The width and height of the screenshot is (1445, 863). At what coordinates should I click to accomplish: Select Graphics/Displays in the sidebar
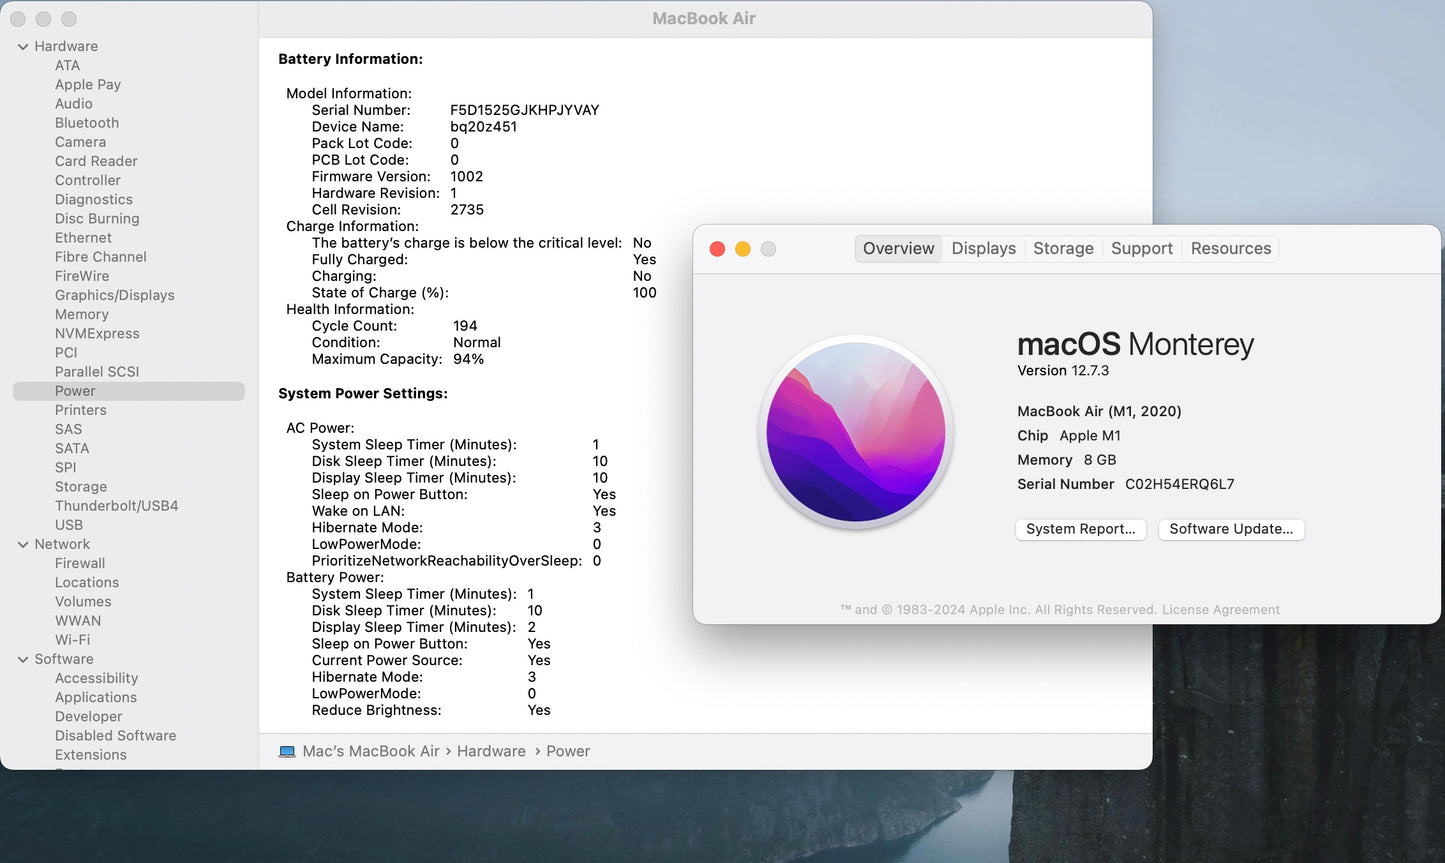(x=115, y=295)
